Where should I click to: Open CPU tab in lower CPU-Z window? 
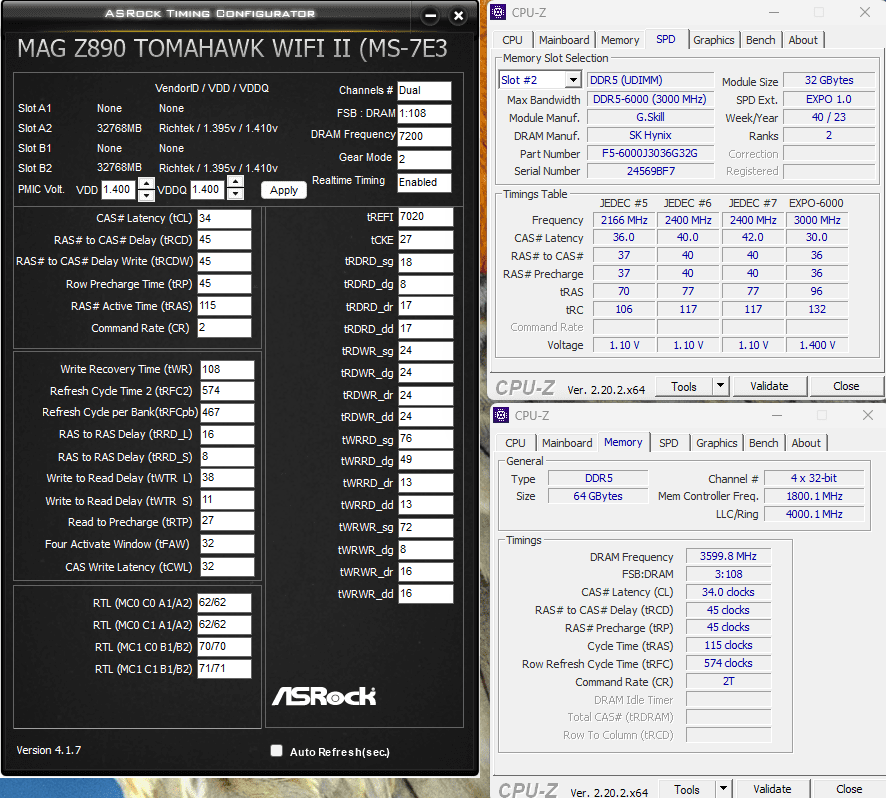(x=515, y=443)
